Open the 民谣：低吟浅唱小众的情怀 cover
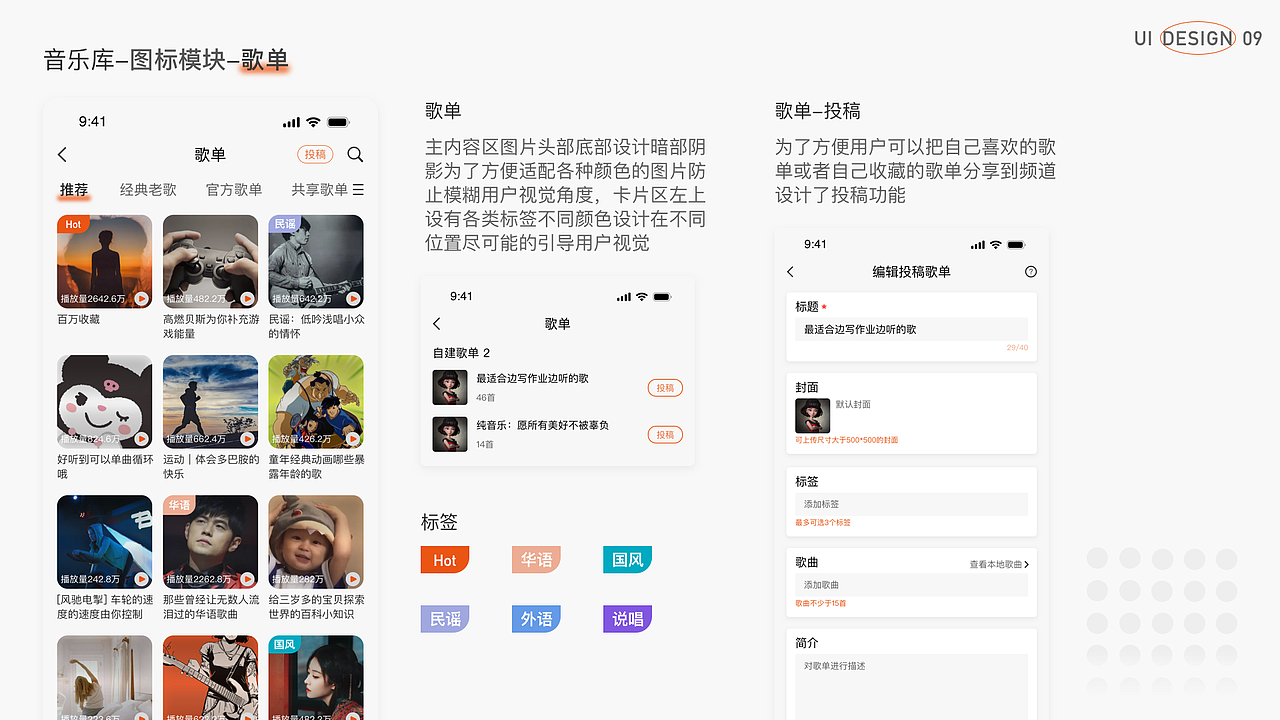Screen dimensions: 1280x720 [316, 261]
